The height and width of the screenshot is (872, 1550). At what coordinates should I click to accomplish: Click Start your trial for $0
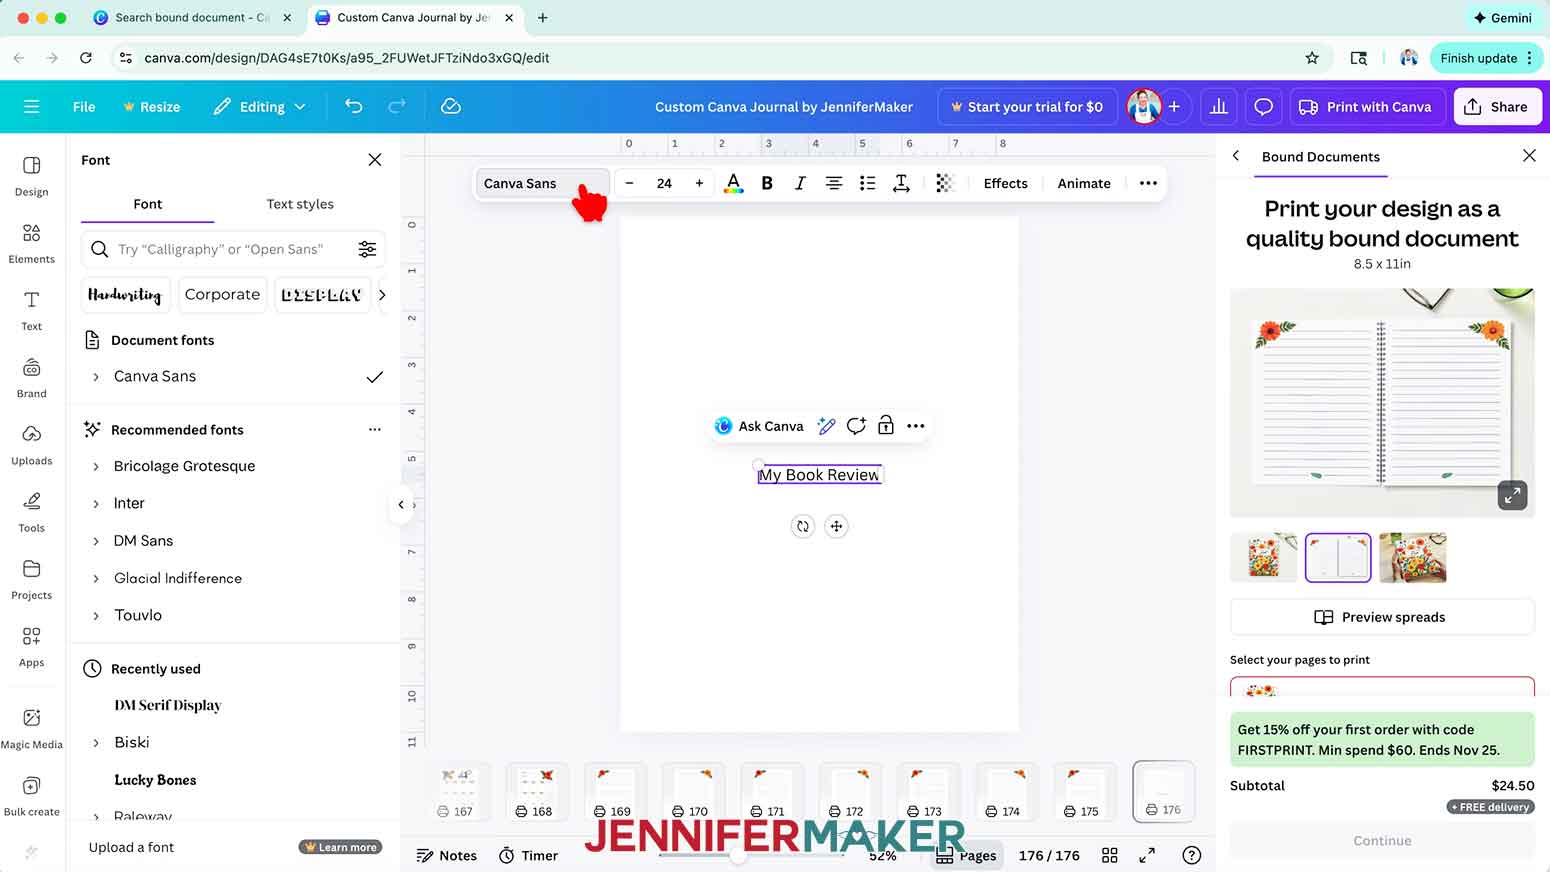pos(1026,106)
